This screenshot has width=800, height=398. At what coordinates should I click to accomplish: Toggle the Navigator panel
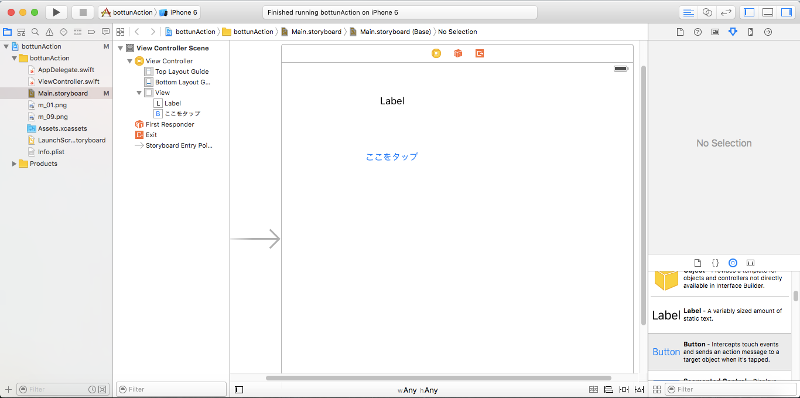click(x=749, y=12)
